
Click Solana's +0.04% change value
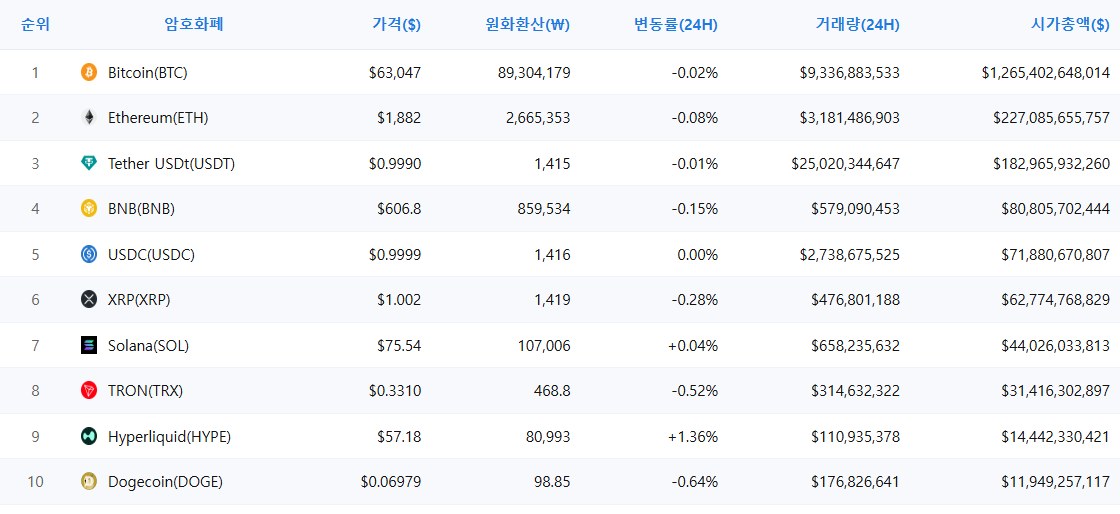point(694,346)
